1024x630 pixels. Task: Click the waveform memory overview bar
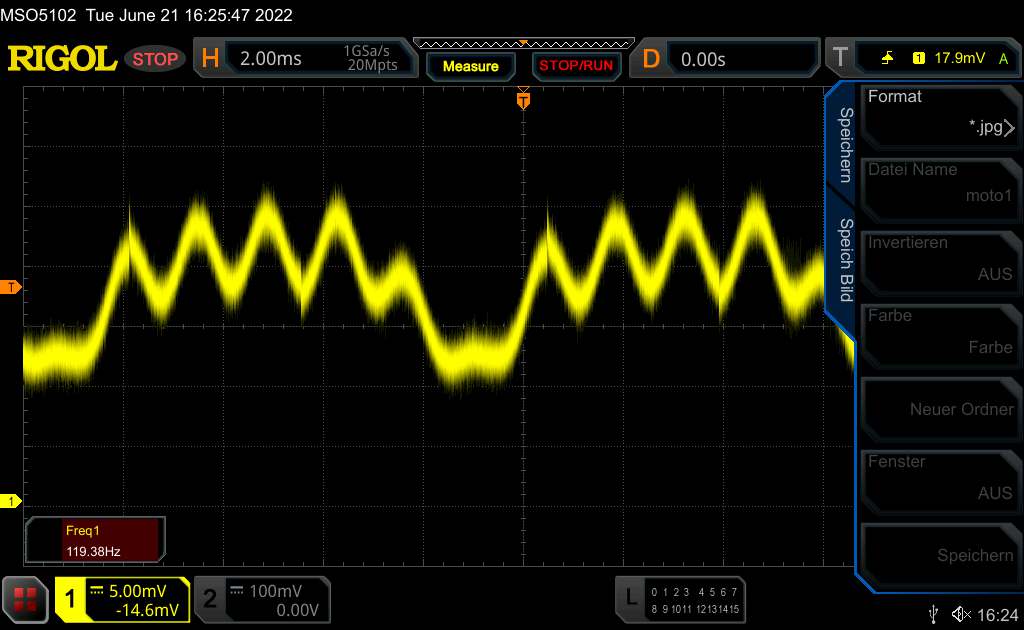[524, 44]
